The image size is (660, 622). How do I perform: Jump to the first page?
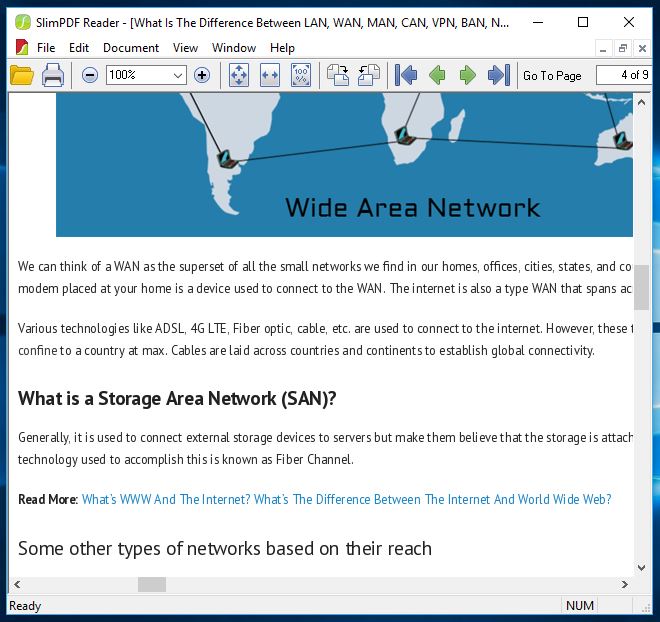point(406,75)
